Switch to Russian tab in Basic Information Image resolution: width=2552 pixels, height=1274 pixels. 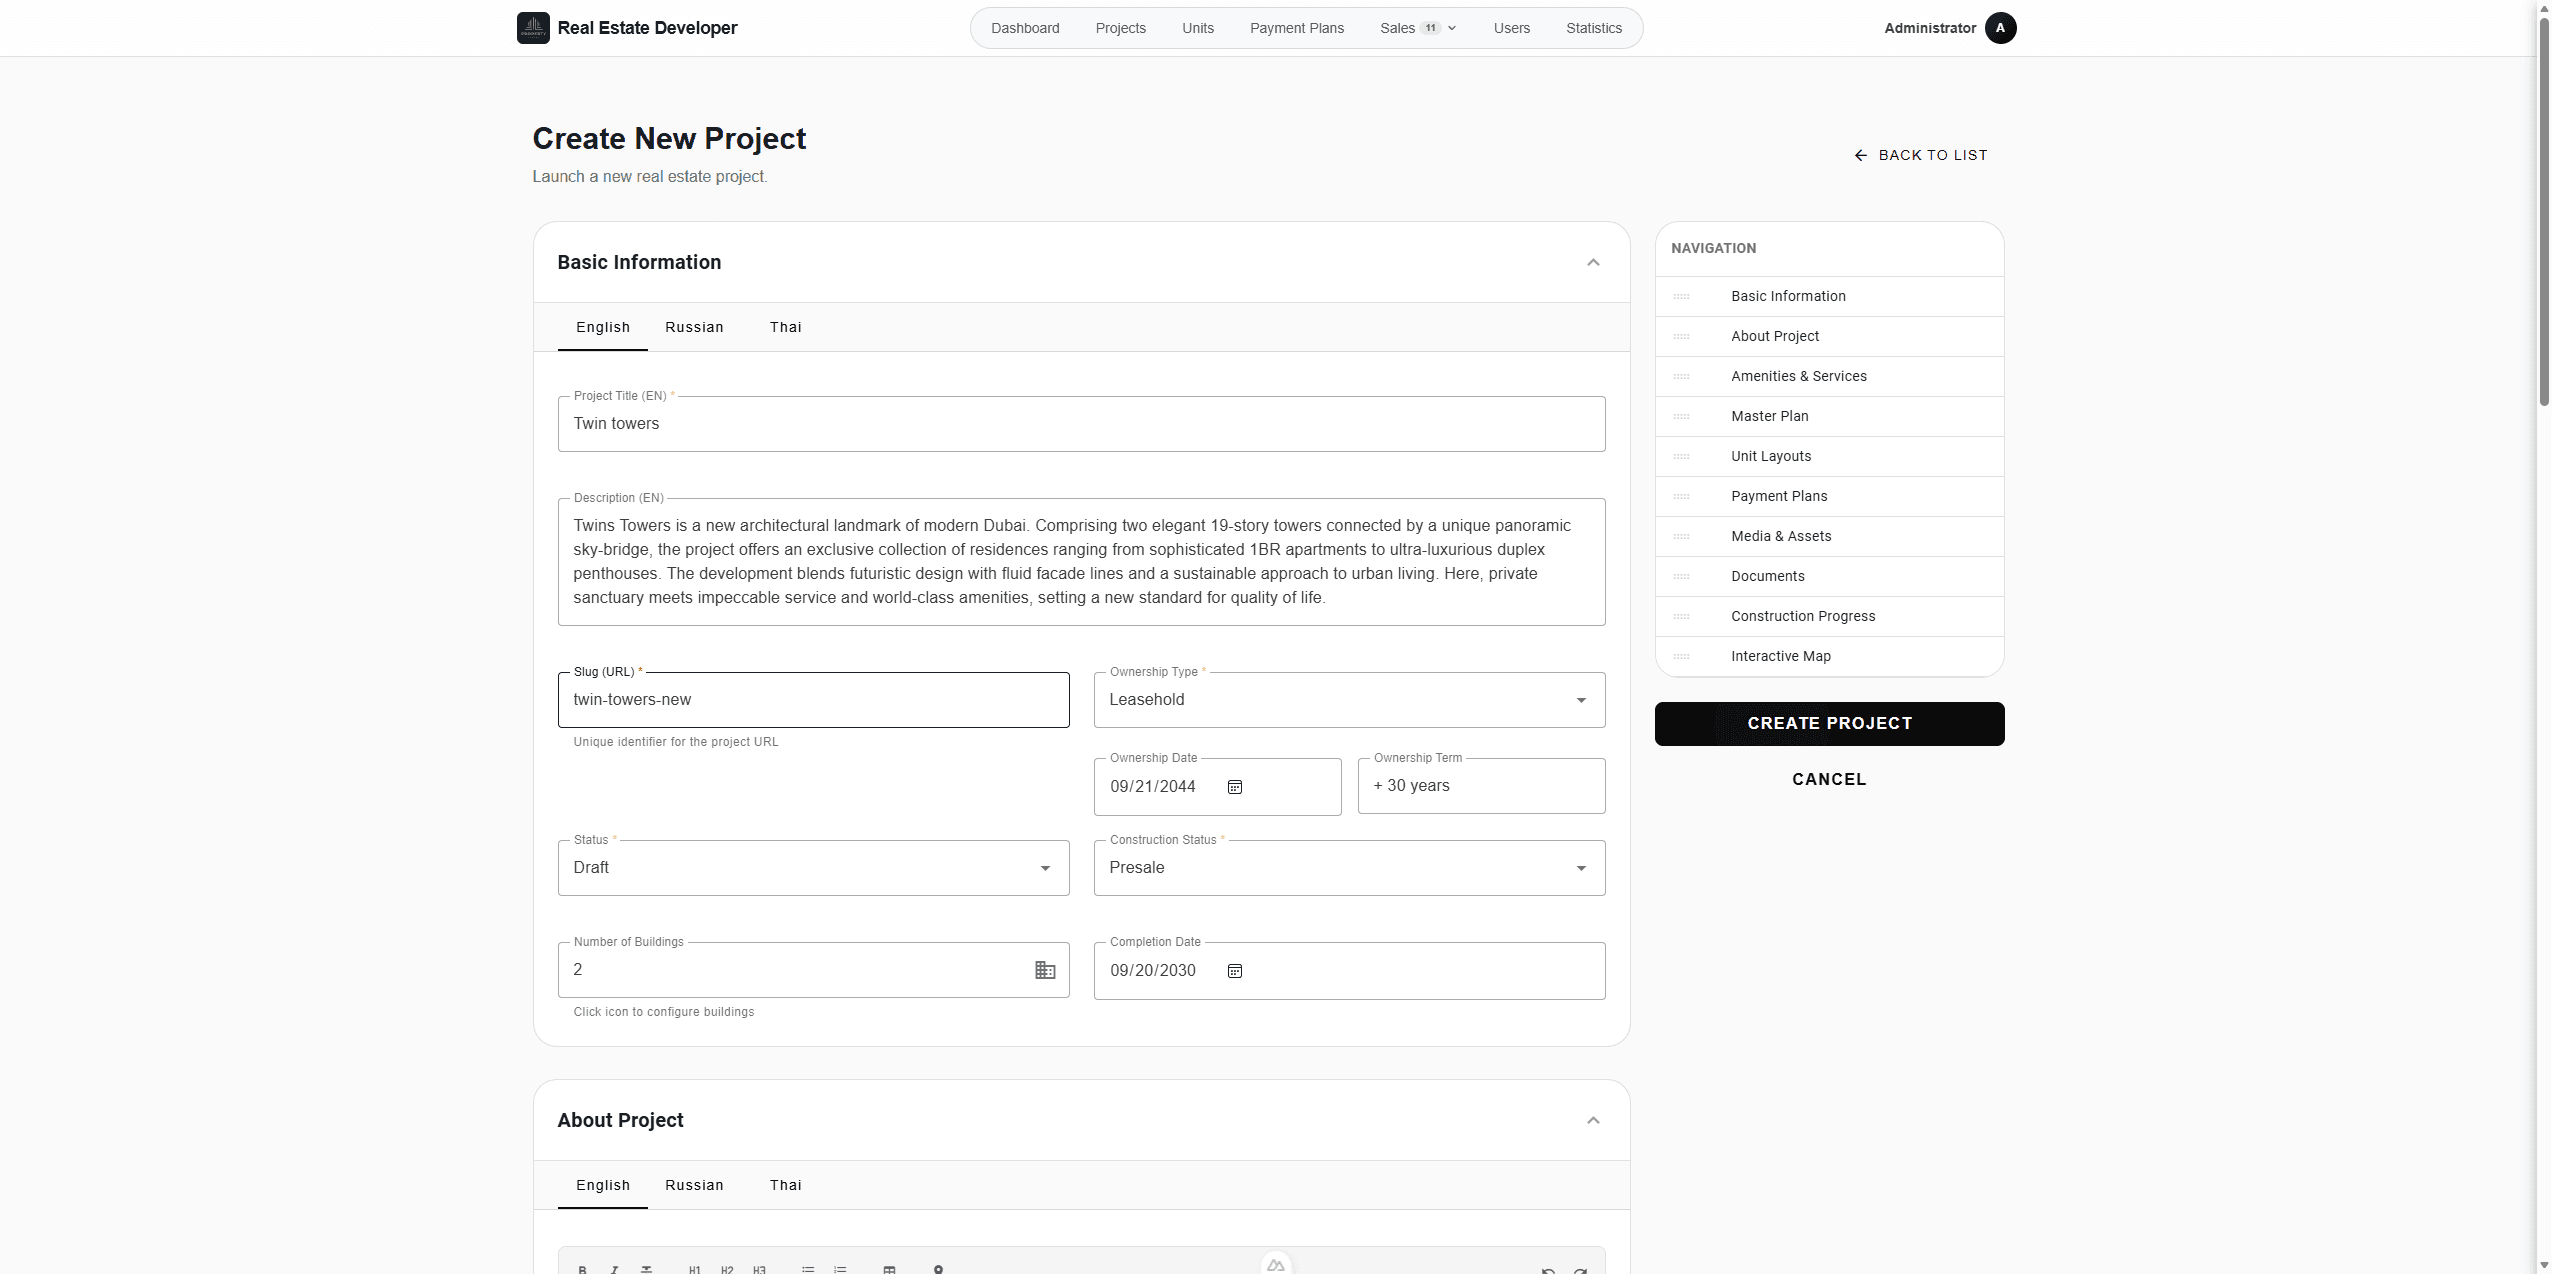click(694, 327)
